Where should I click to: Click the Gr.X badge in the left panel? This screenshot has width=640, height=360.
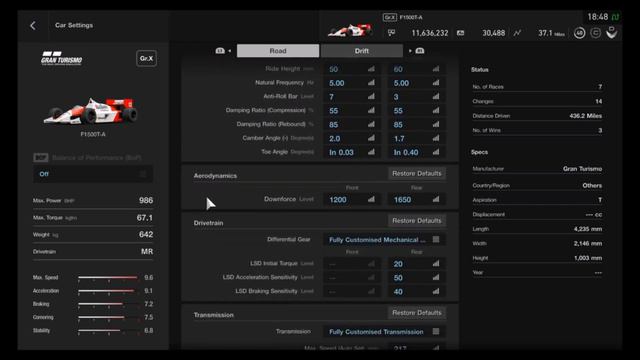click(x=146, y=58)
